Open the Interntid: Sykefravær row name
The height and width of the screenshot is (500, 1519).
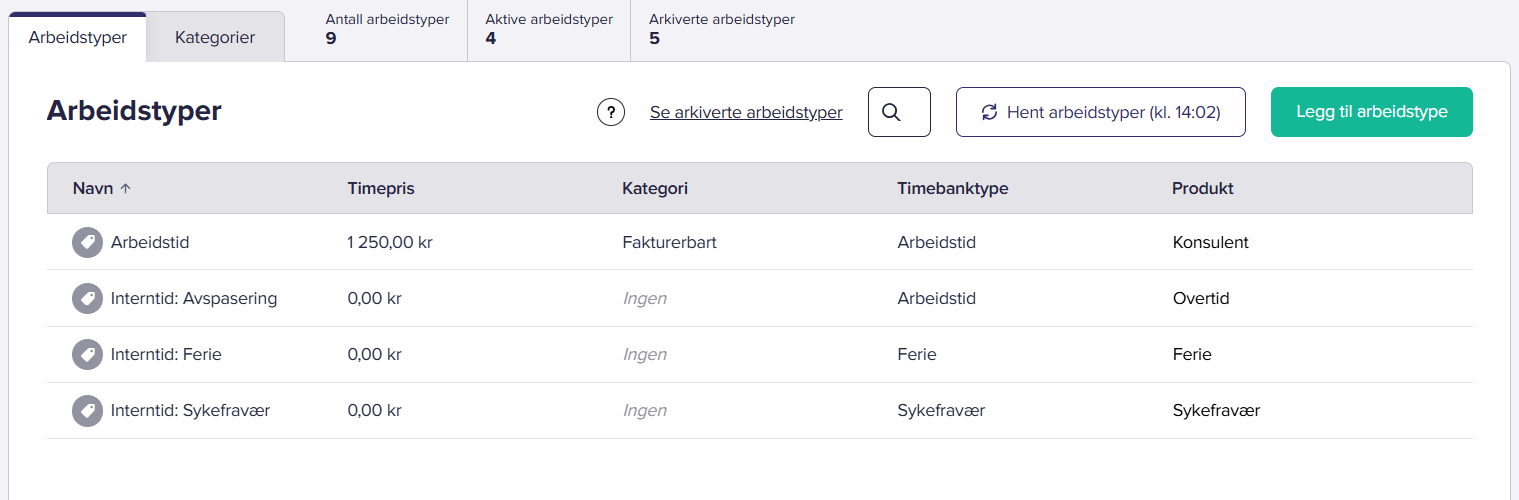(x=190, y=410)
